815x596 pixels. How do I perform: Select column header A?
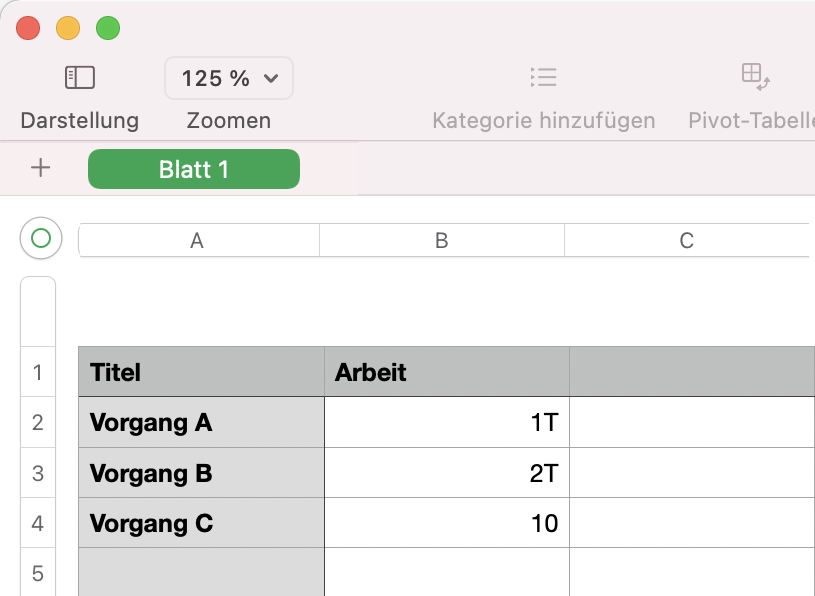point(197,240)
